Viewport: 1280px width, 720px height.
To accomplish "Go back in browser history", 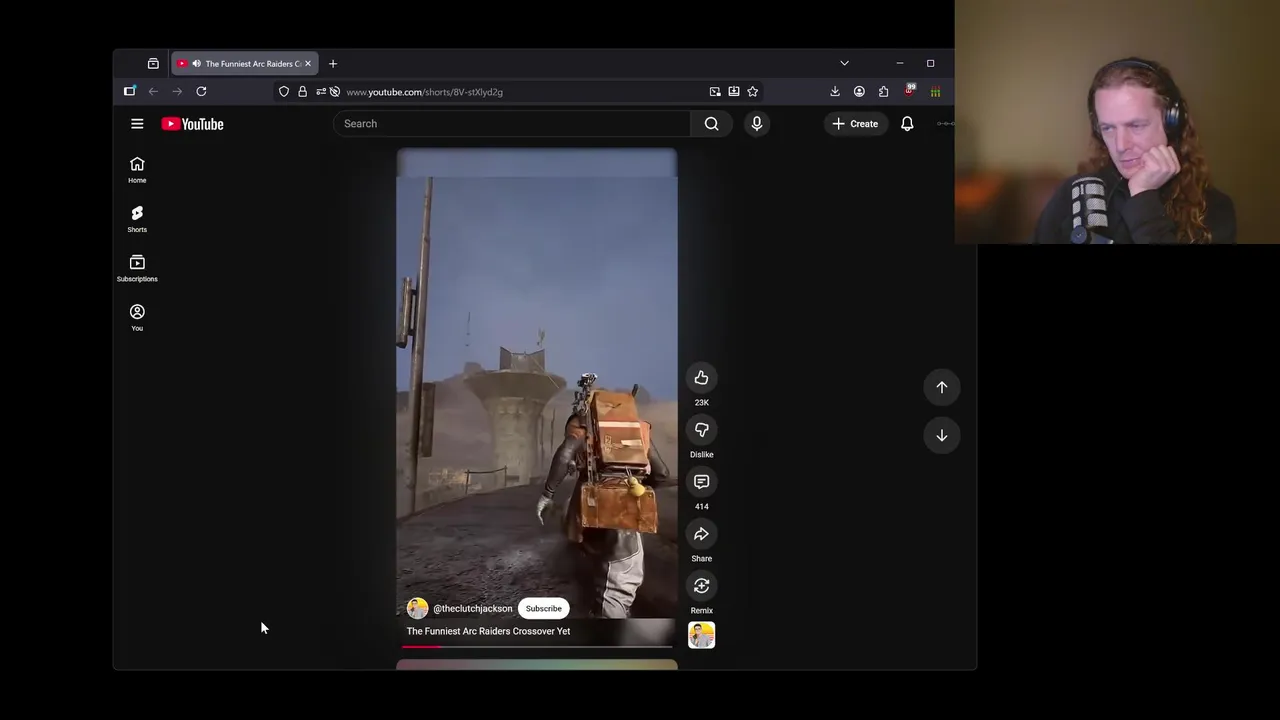I will 153,91.
